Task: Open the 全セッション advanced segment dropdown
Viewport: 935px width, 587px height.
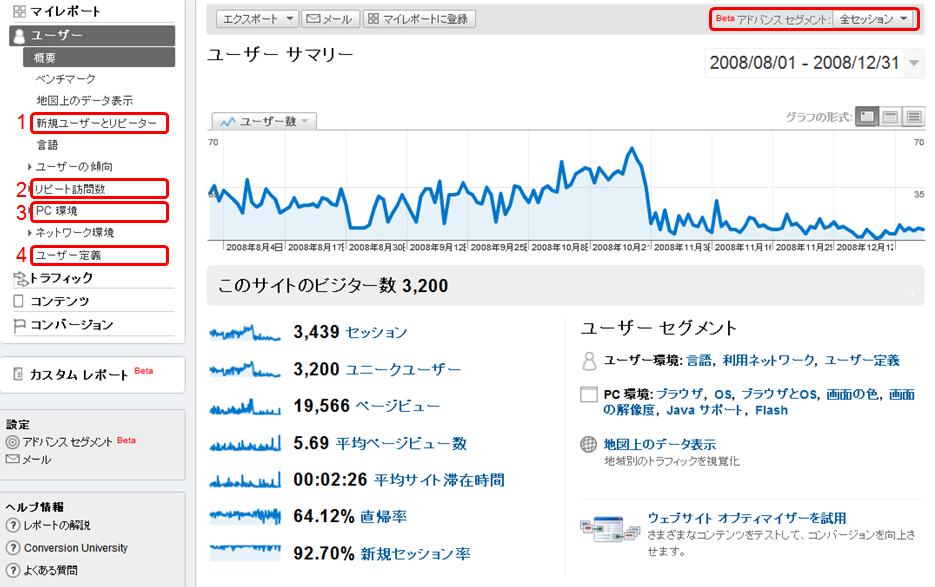Action: [875, 19]
